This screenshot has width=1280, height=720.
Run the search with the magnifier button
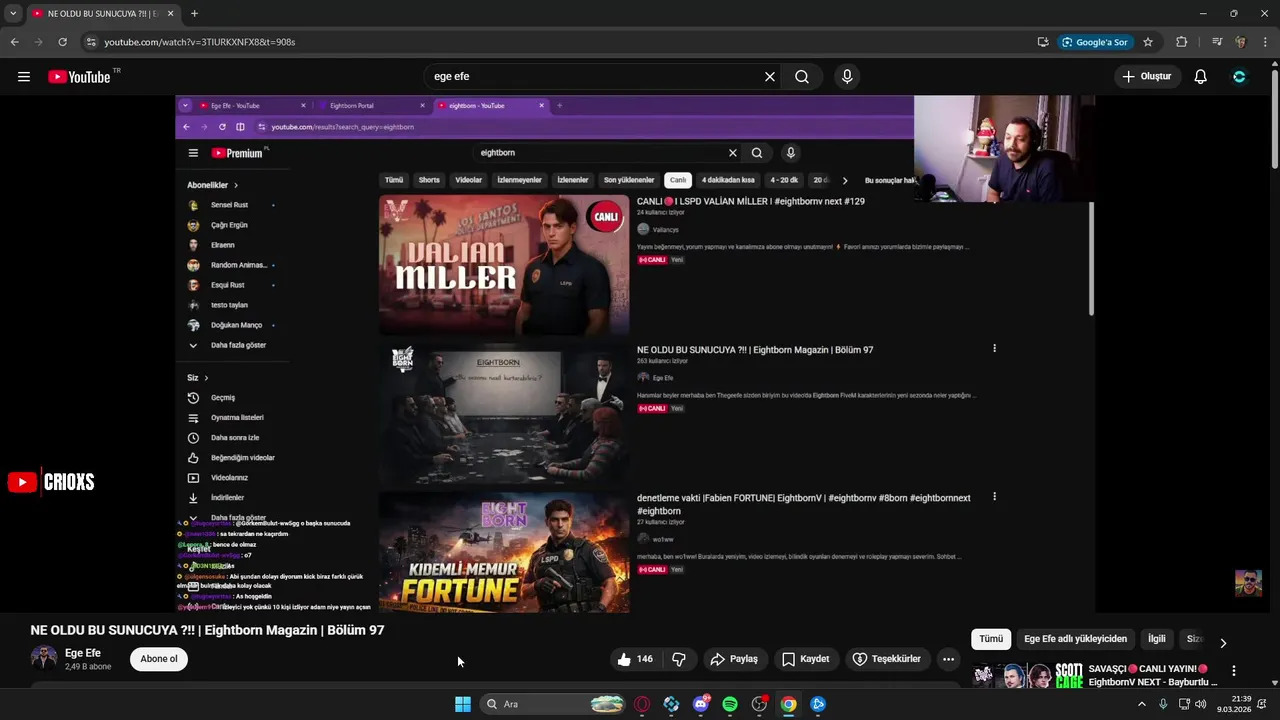click(x=802, y=77)
